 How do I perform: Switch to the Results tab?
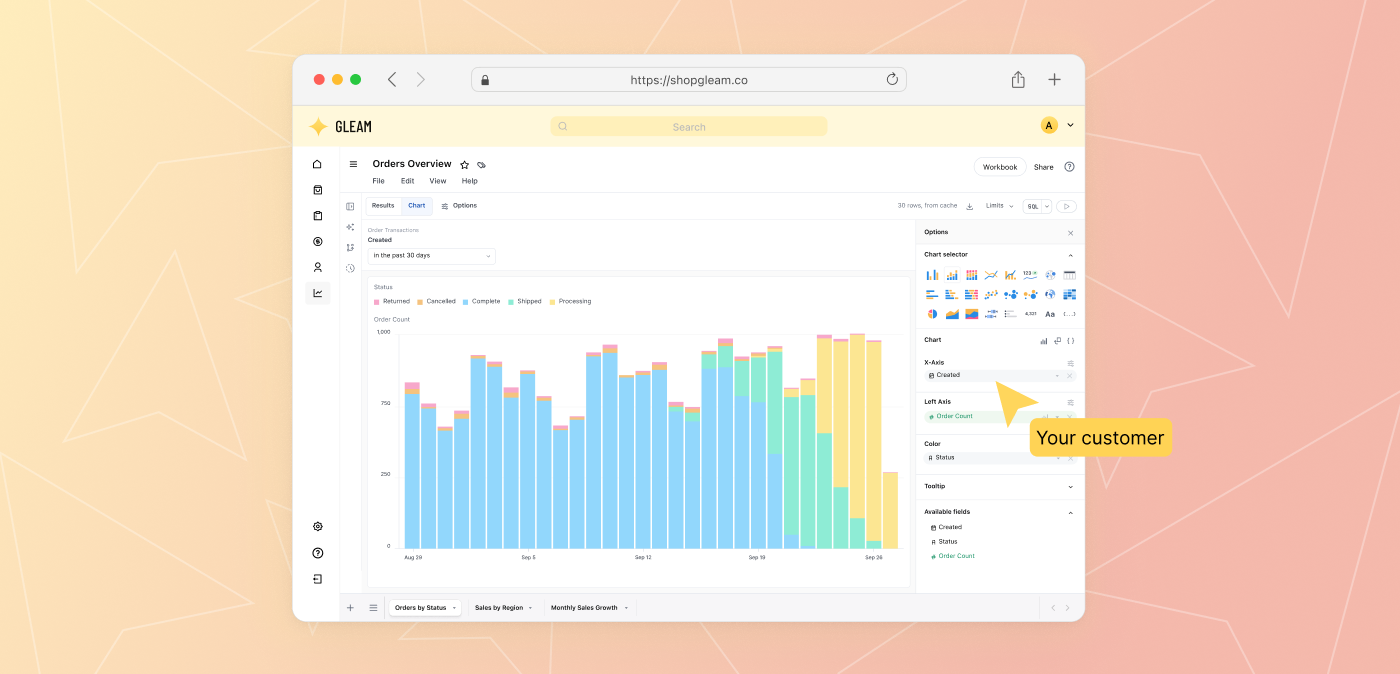(383, 206)
